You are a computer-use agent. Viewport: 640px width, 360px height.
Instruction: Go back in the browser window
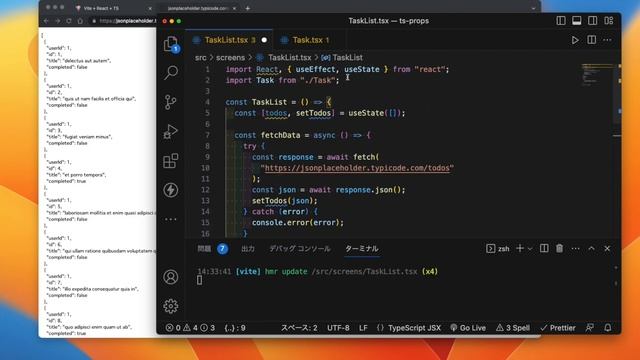[x=46, y=21]
